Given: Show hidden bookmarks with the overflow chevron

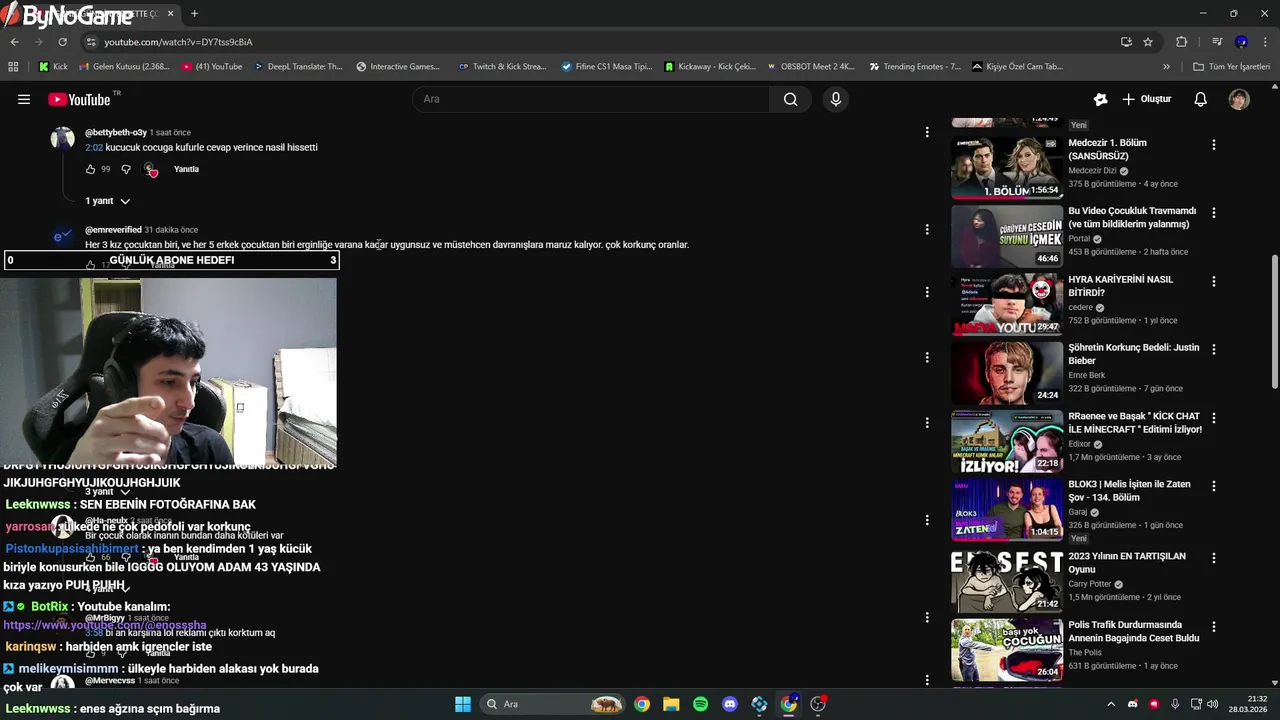Looking at the screenshot, I should tap(1166, 67).
